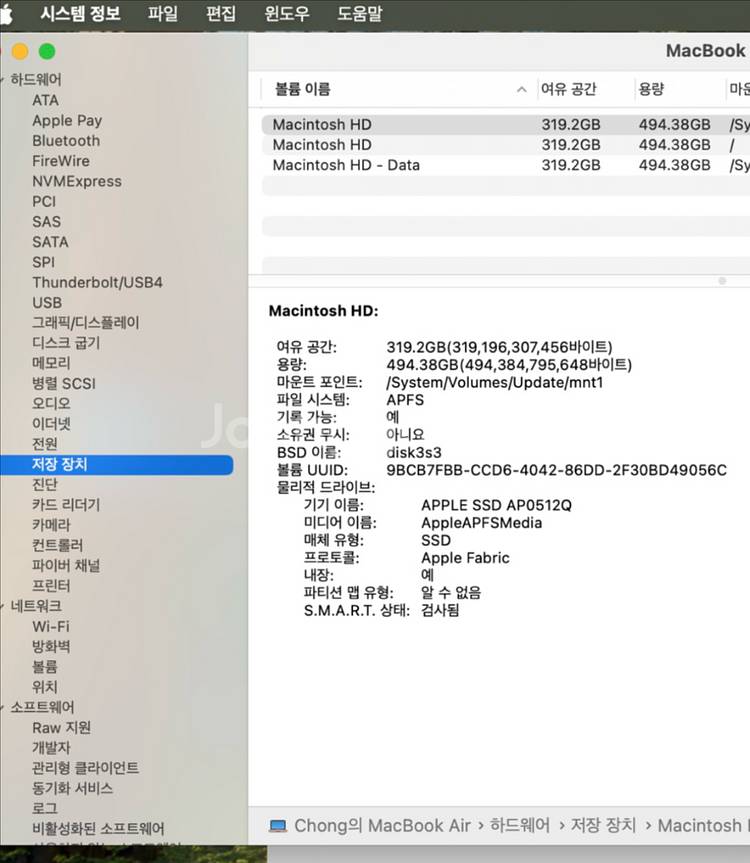Select 비활성화된 소프트웨어 in the sidebar
The height and width of the screenshot is (863, 750).
[x=98, y=829]
